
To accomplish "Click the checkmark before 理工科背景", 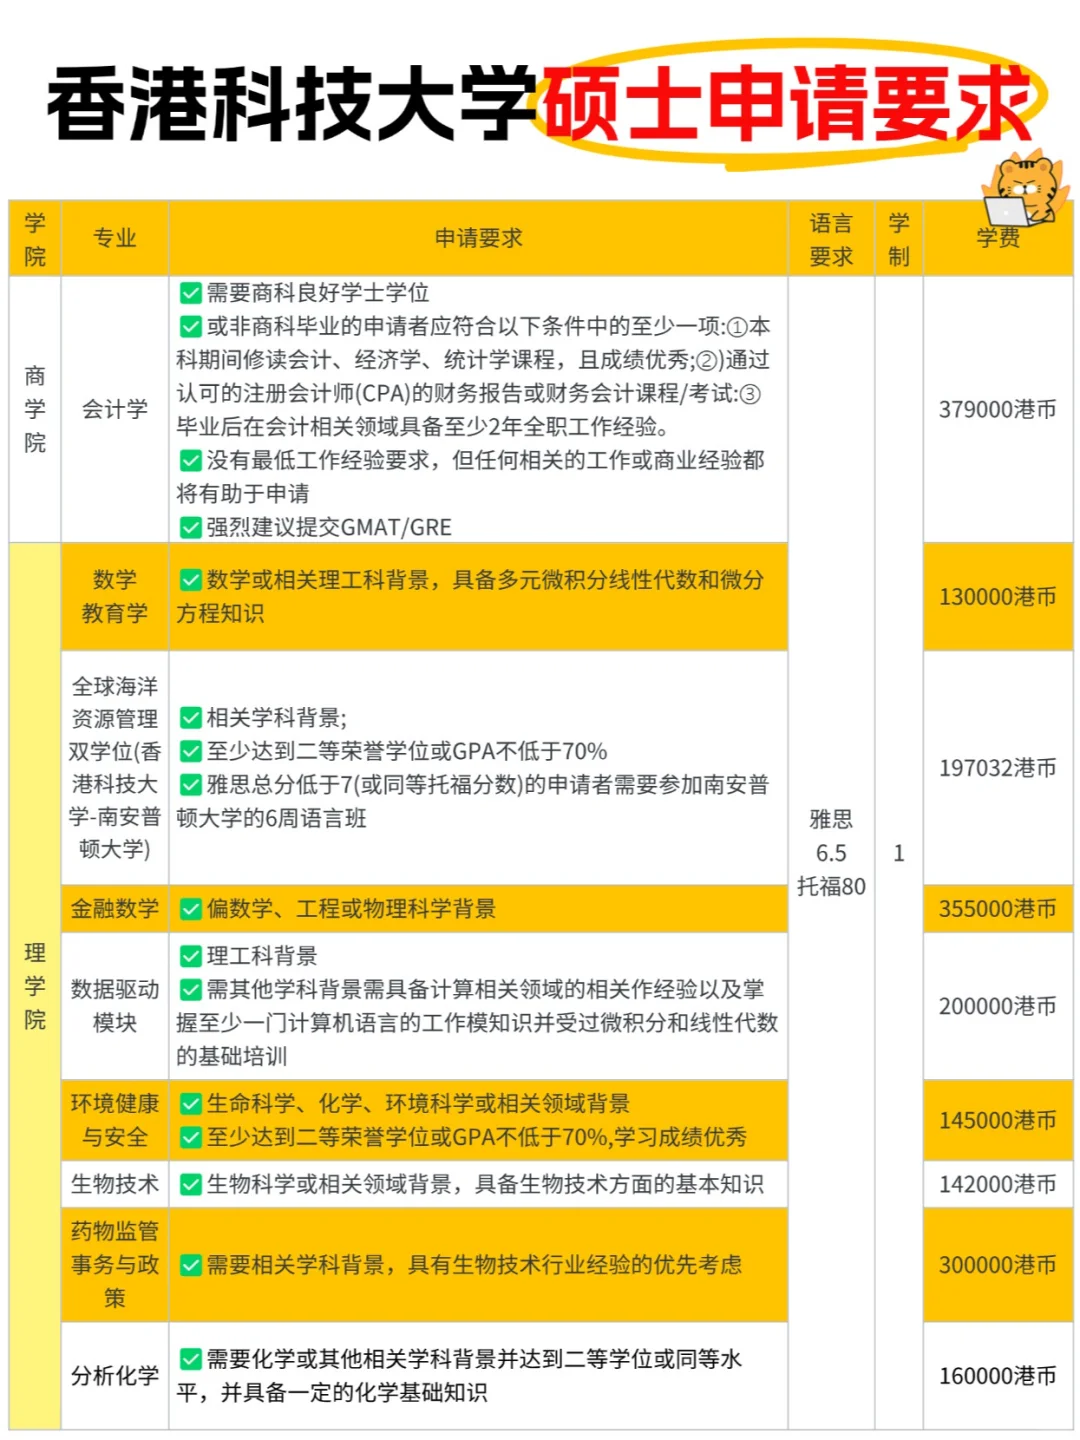I will (x=189, y=955).
